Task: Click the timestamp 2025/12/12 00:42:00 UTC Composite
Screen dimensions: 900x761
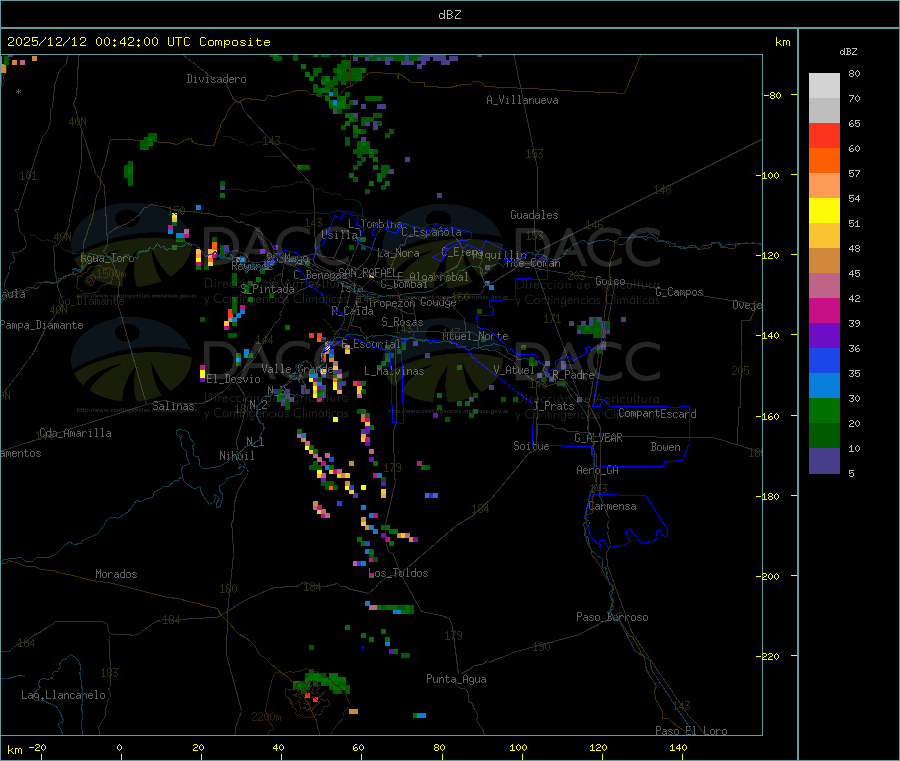Action: point(138,42)
